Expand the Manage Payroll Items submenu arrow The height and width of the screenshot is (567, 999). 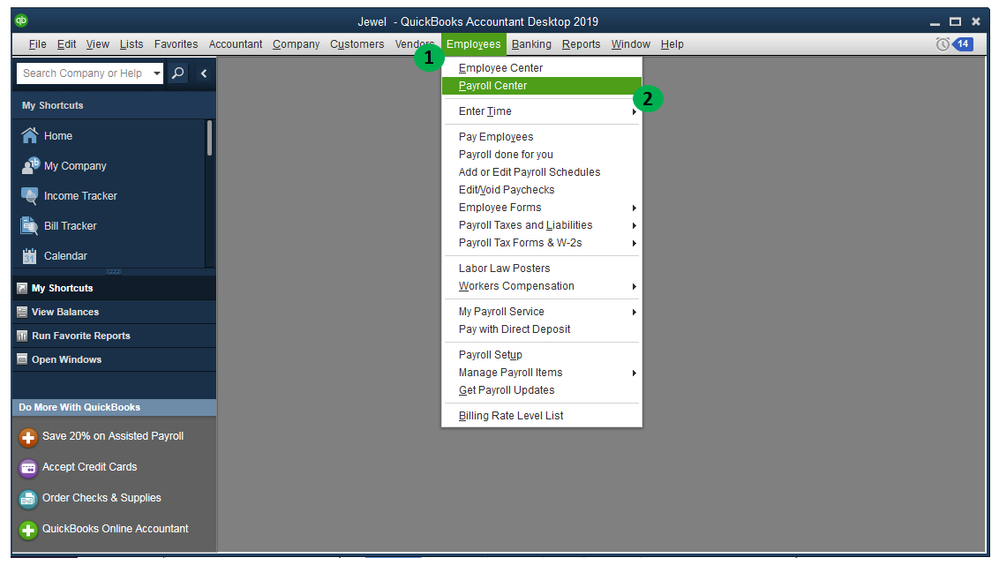tap(634, 373)
